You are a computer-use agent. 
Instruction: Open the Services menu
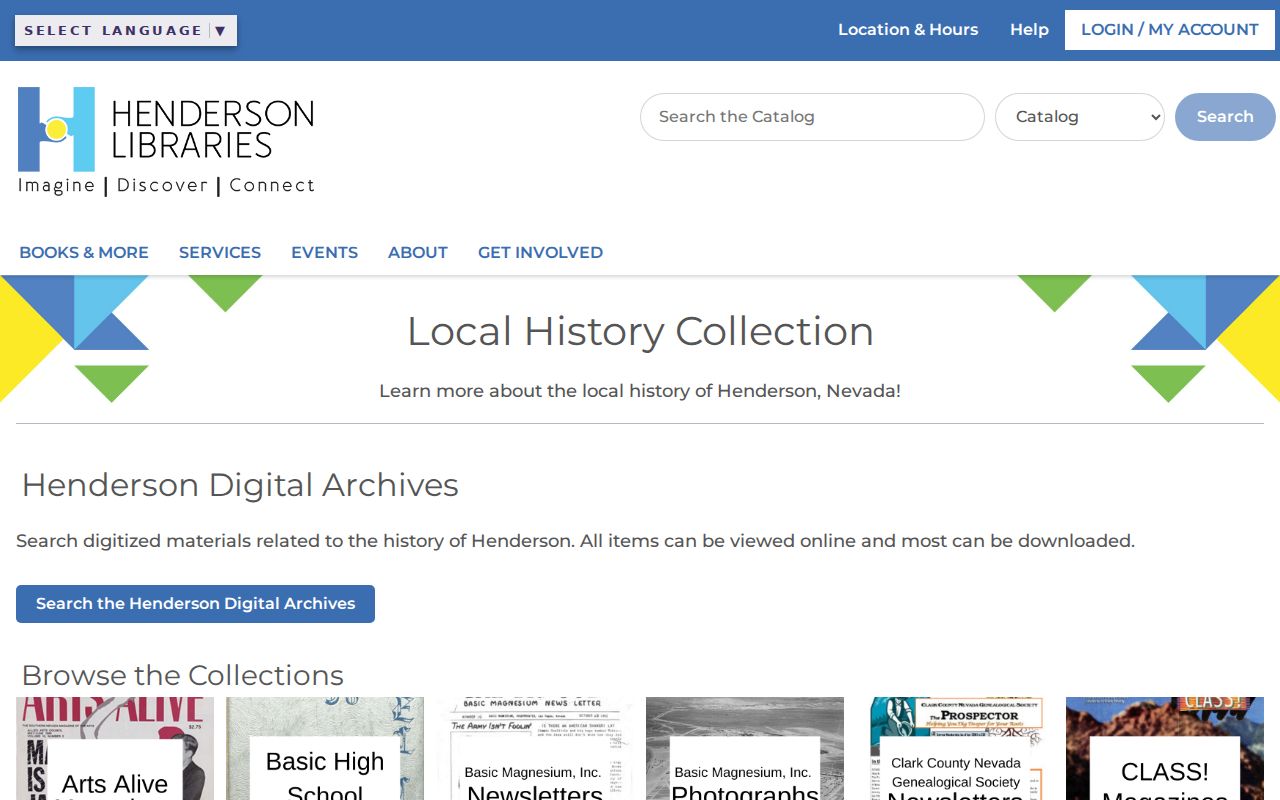(220, 253)
